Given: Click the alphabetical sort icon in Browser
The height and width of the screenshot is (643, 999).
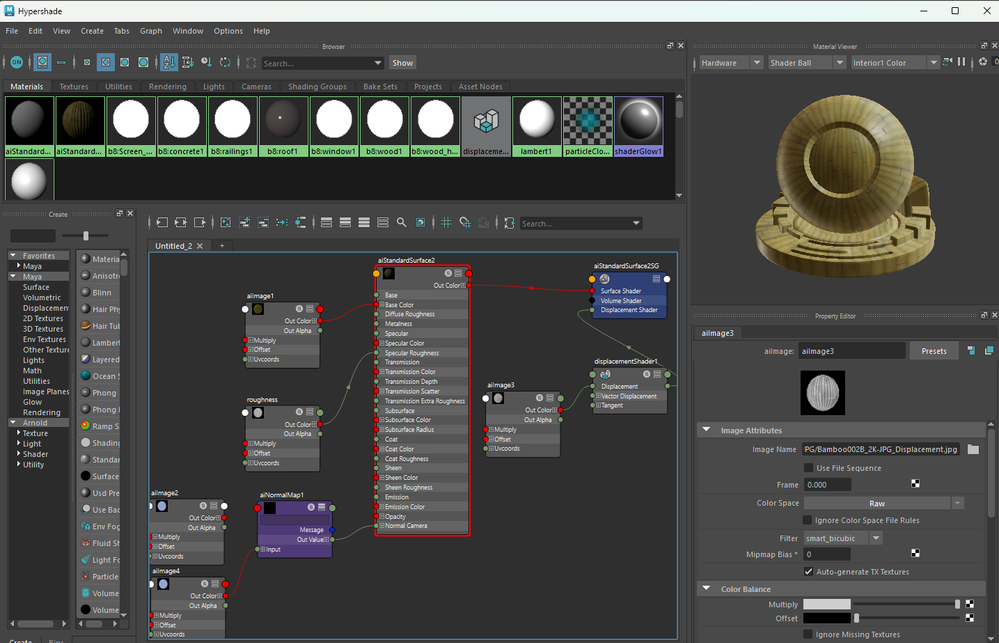Looking at the screenshot, I should tap(169, 62).
